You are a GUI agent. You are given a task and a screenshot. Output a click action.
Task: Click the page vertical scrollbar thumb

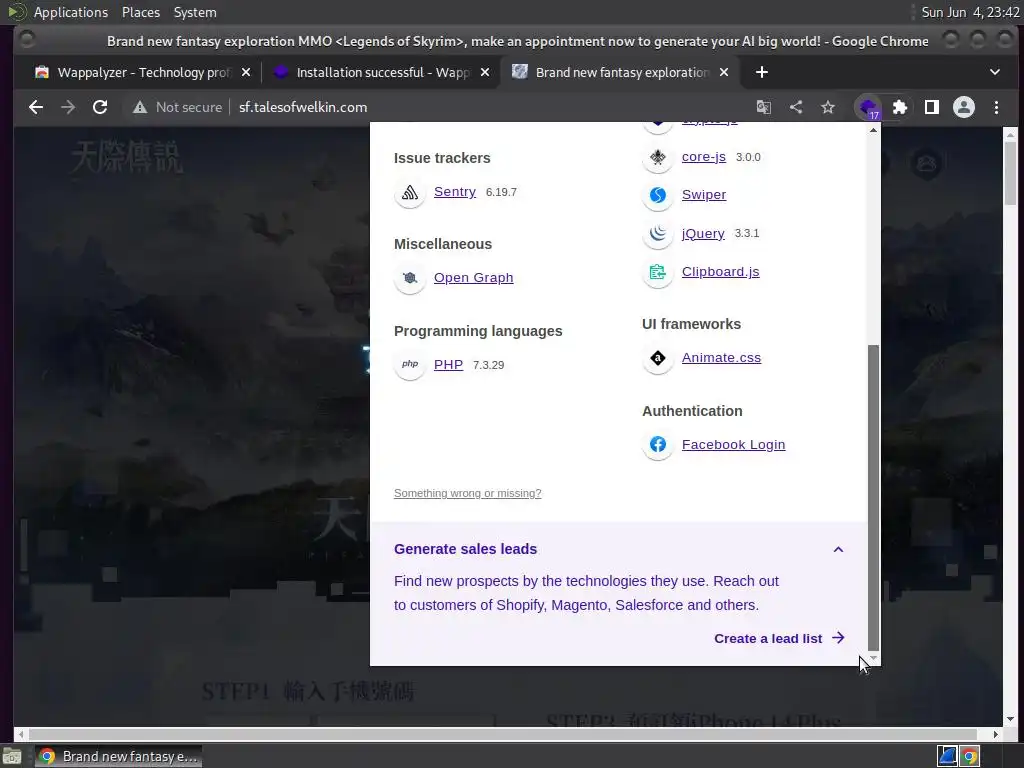pyautogui.click(x=1010, y=173)
